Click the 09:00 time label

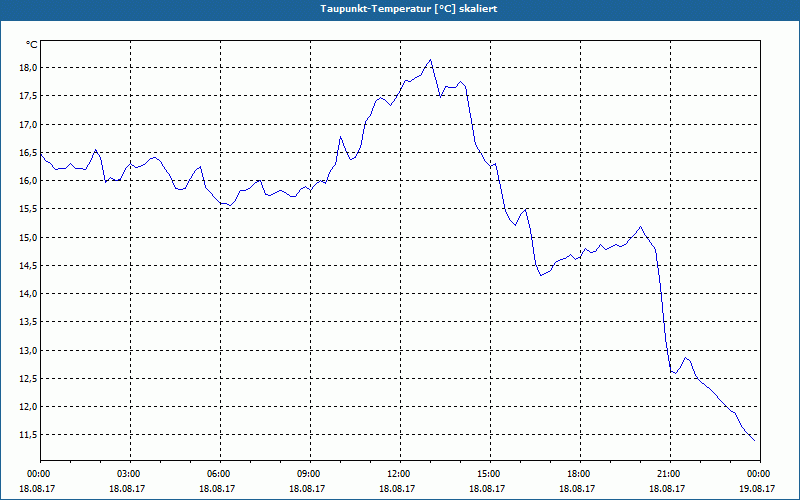click(x=310, y=474)
